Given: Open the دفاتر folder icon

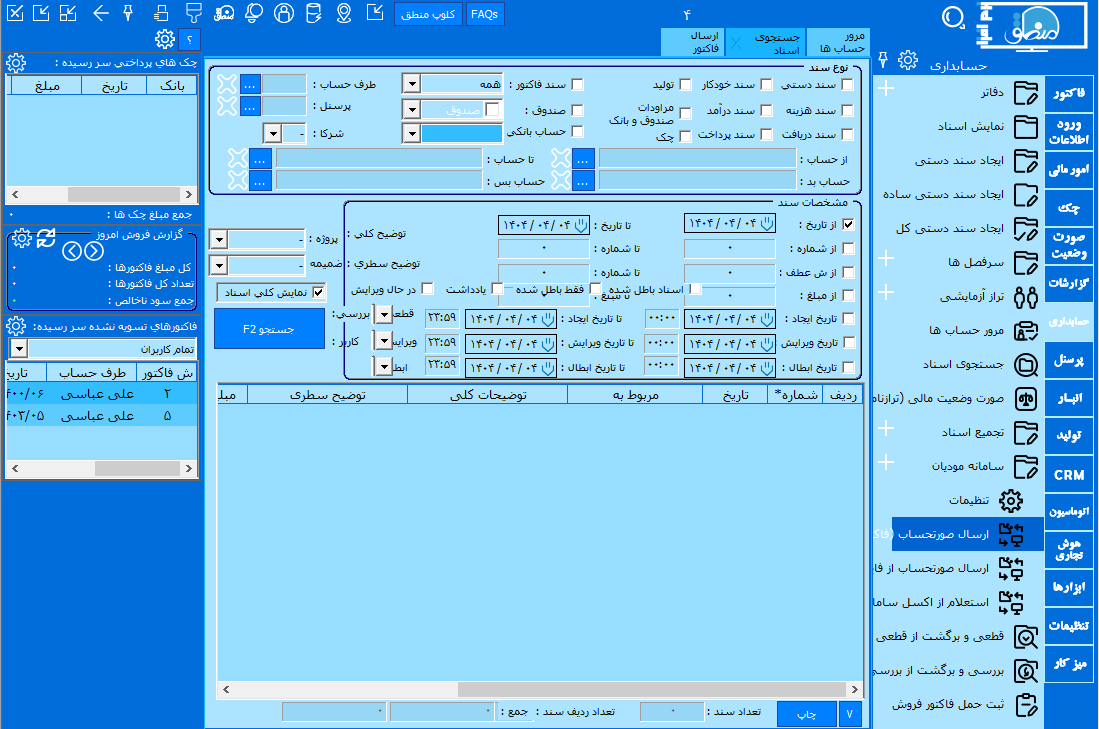Looking at the screenshot, I should tap(1025, 93).
